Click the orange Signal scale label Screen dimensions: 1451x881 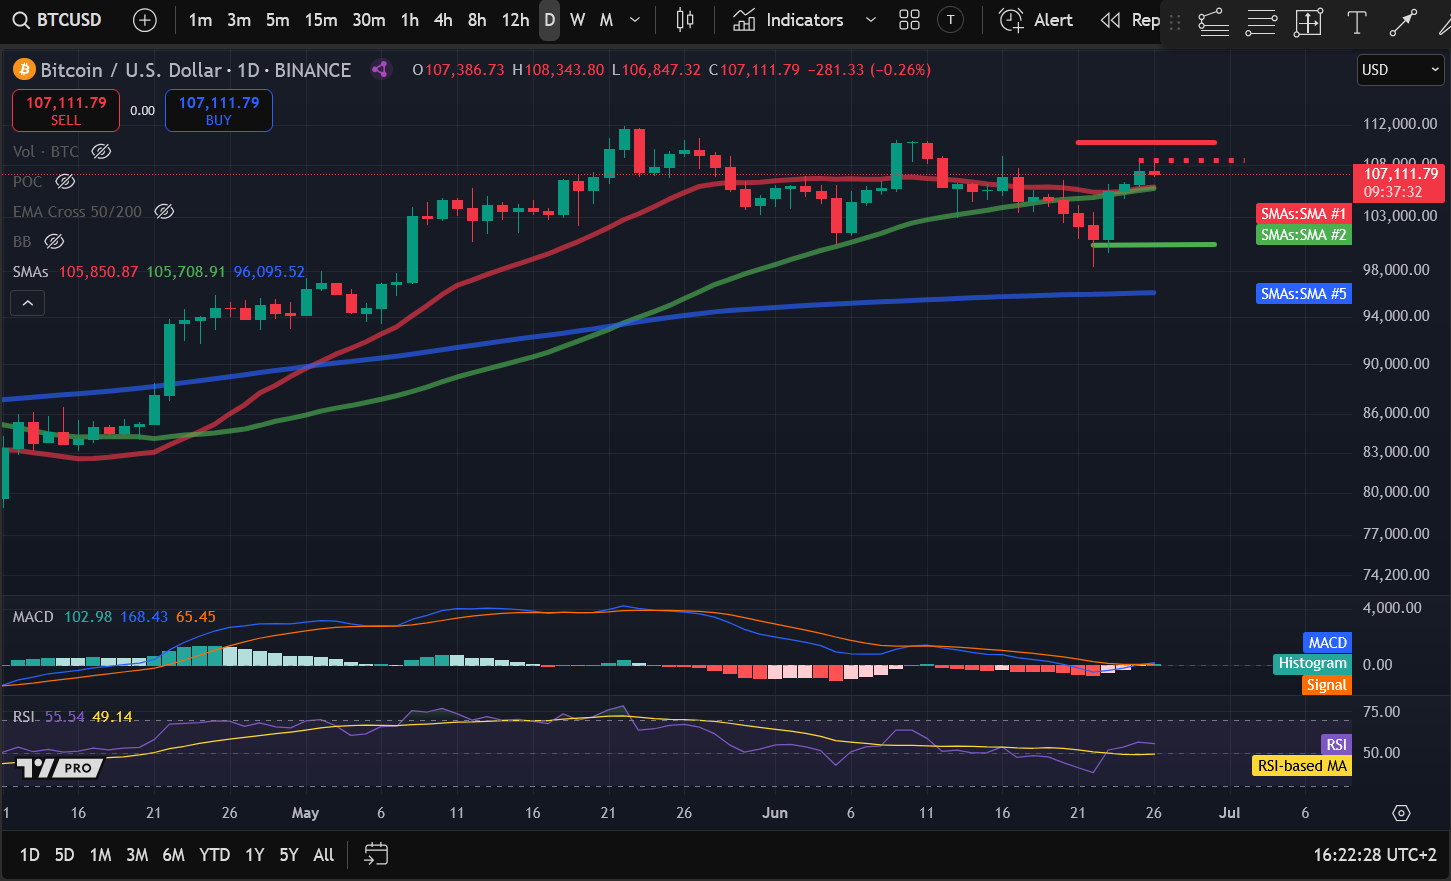(x=1326, y=685)
